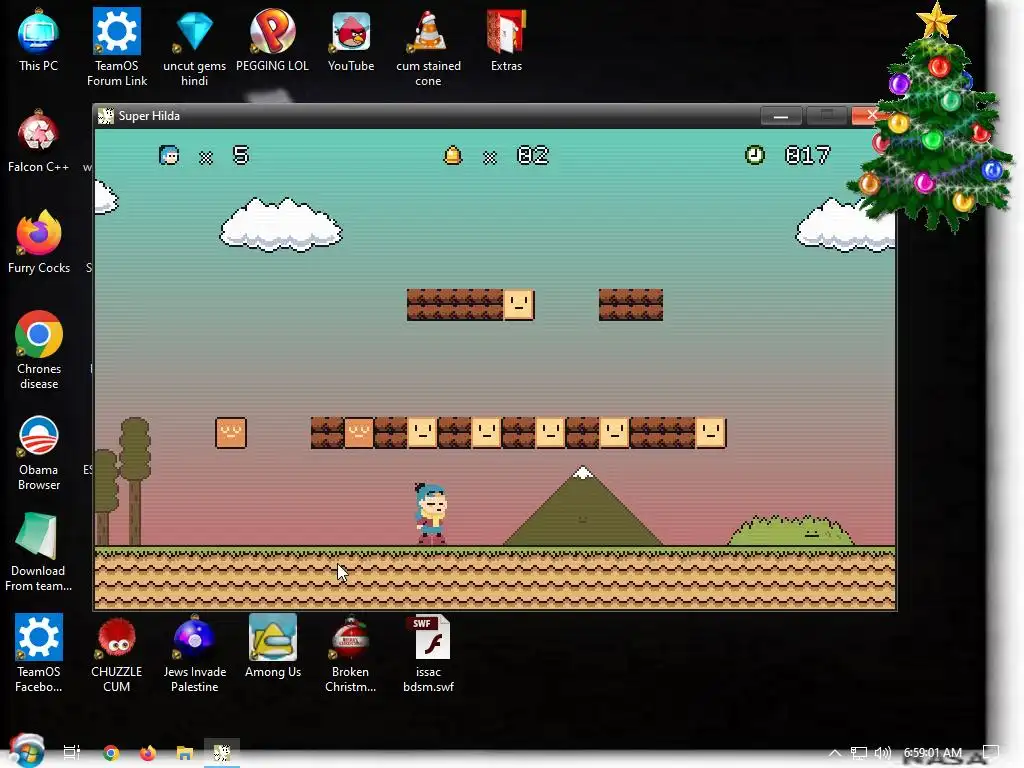The image size is (1024, 768).
Task: Close the Super Hilda window
Action: pyautogui.click(x=872, y=116)
